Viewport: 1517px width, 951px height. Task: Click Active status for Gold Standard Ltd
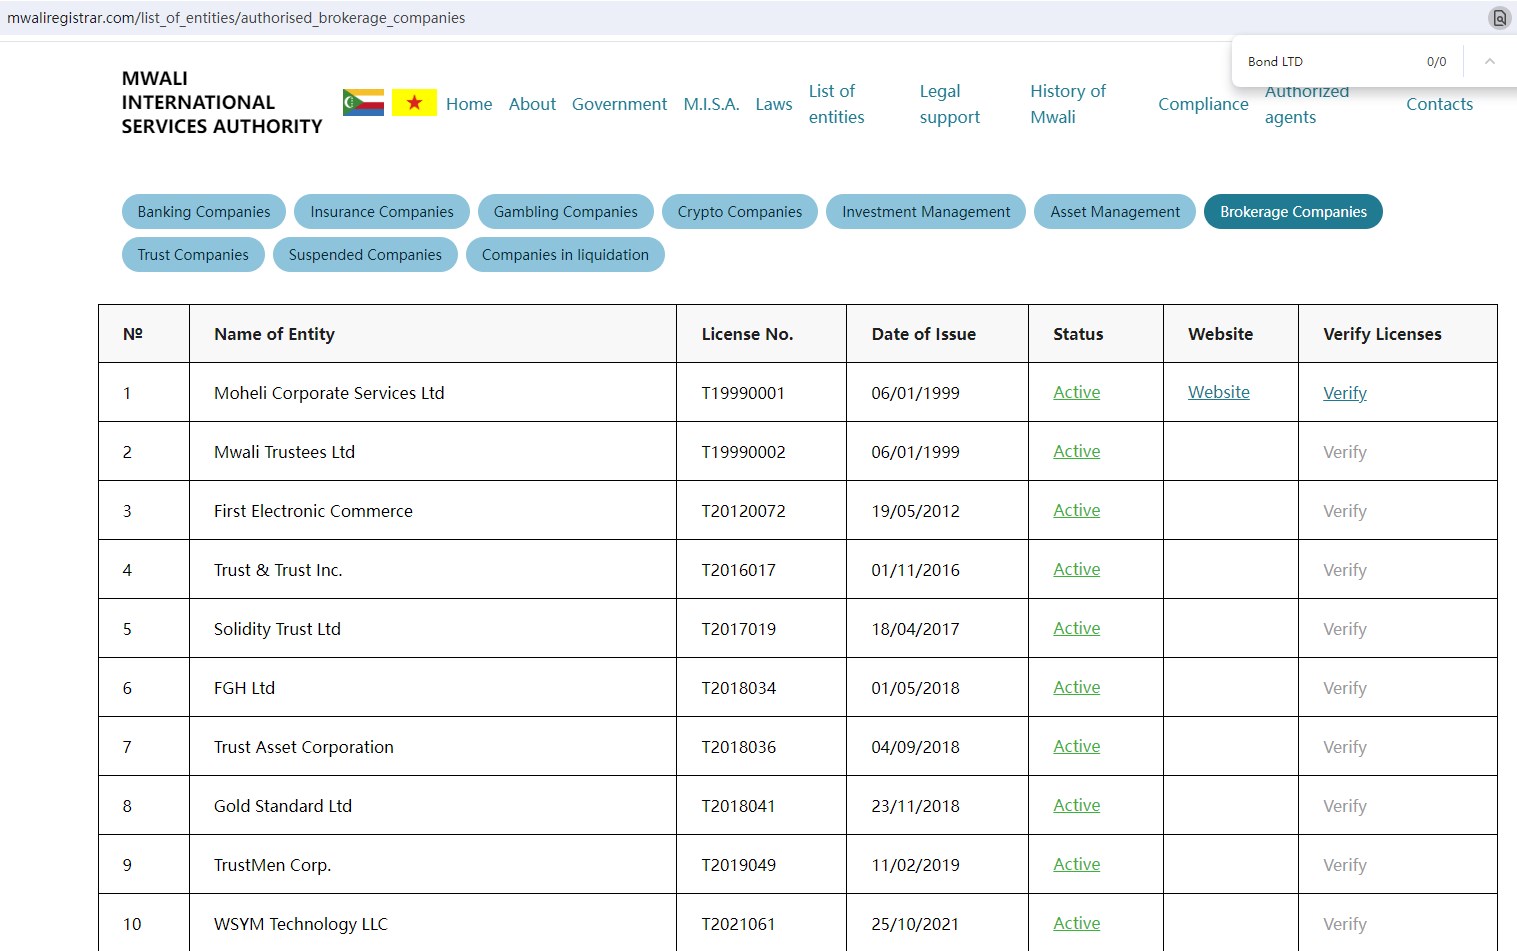(1076, 805)
